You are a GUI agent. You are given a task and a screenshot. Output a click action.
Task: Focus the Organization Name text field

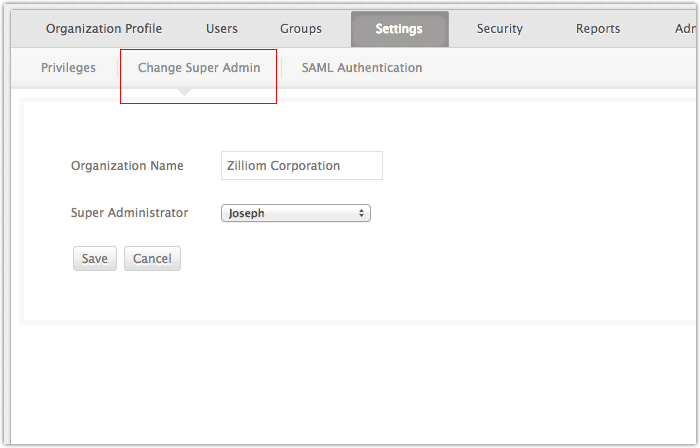pos(302,166)
